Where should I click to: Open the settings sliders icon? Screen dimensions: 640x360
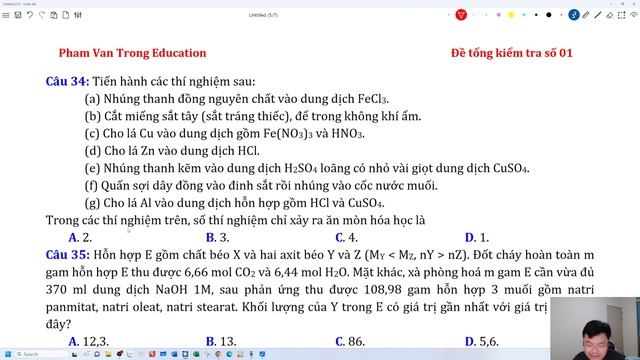click(78, 15)
